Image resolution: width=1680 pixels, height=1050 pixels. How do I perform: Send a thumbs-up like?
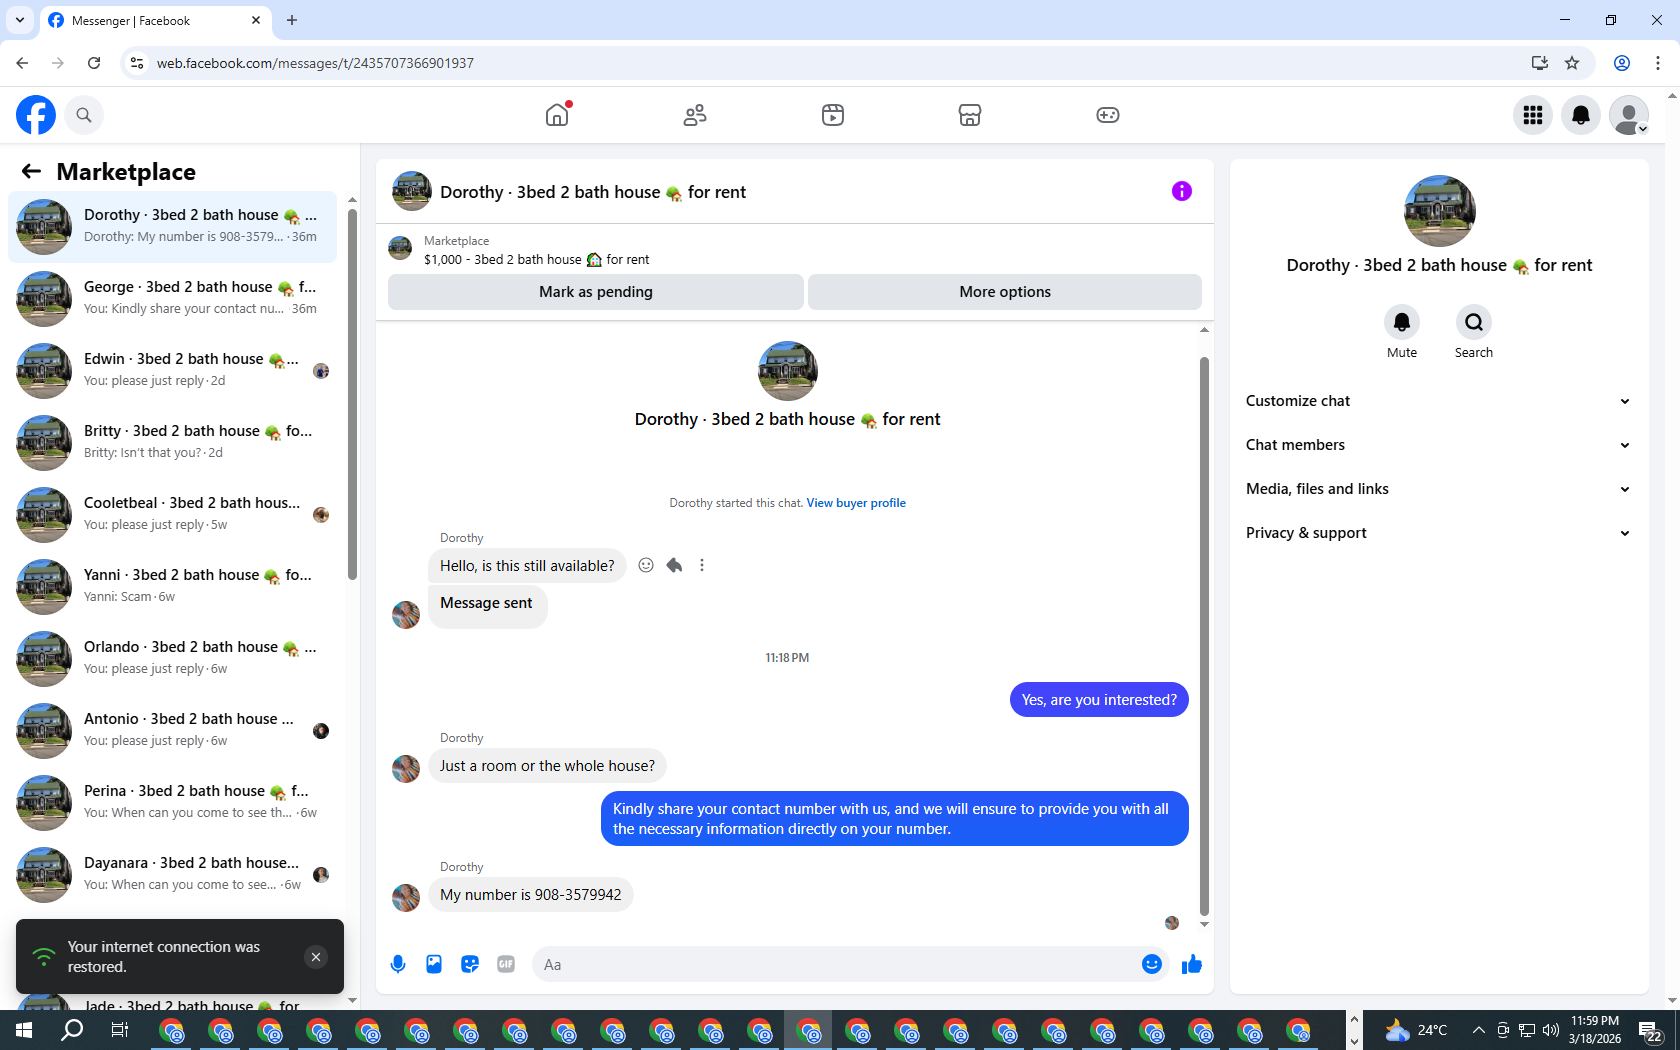coord(1192,964)
